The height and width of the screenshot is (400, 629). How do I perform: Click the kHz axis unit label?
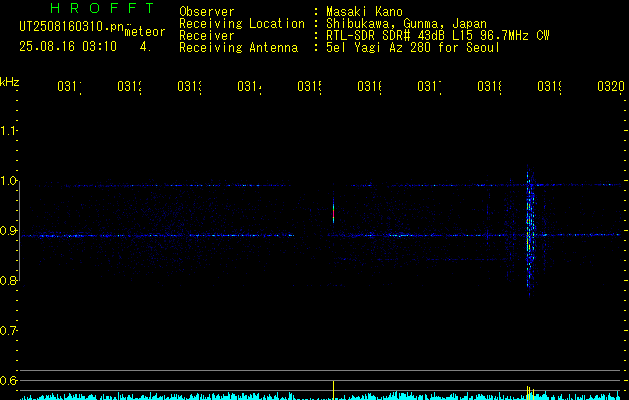[10, 82]
